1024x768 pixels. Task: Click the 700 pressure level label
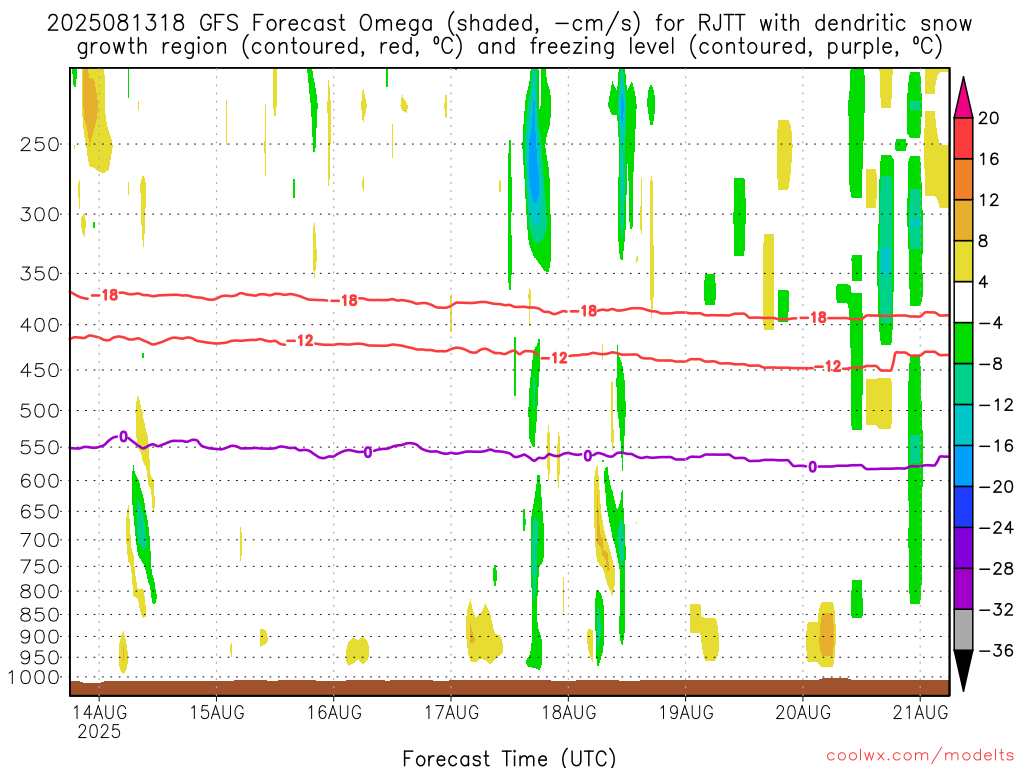click(x=40, y=540)
